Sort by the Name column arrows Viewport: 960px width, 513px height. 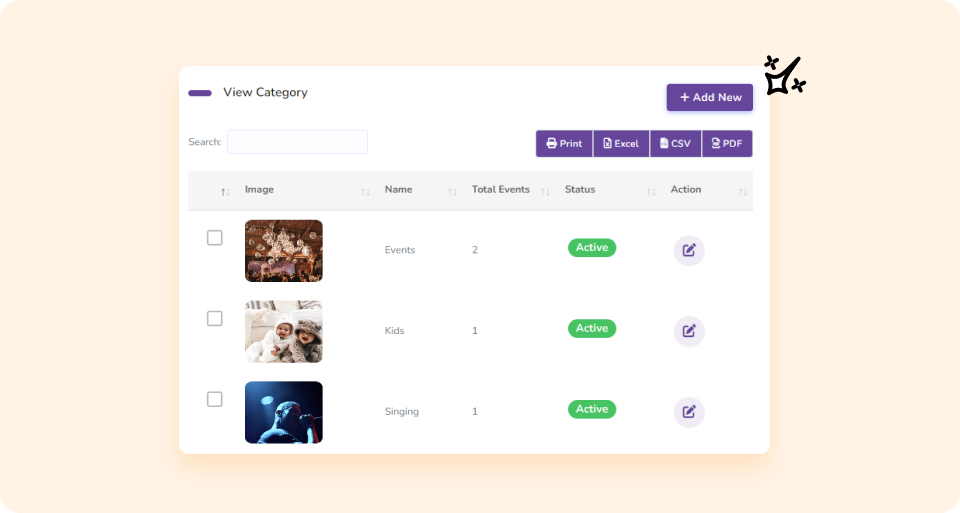click(x=452, y=191)
